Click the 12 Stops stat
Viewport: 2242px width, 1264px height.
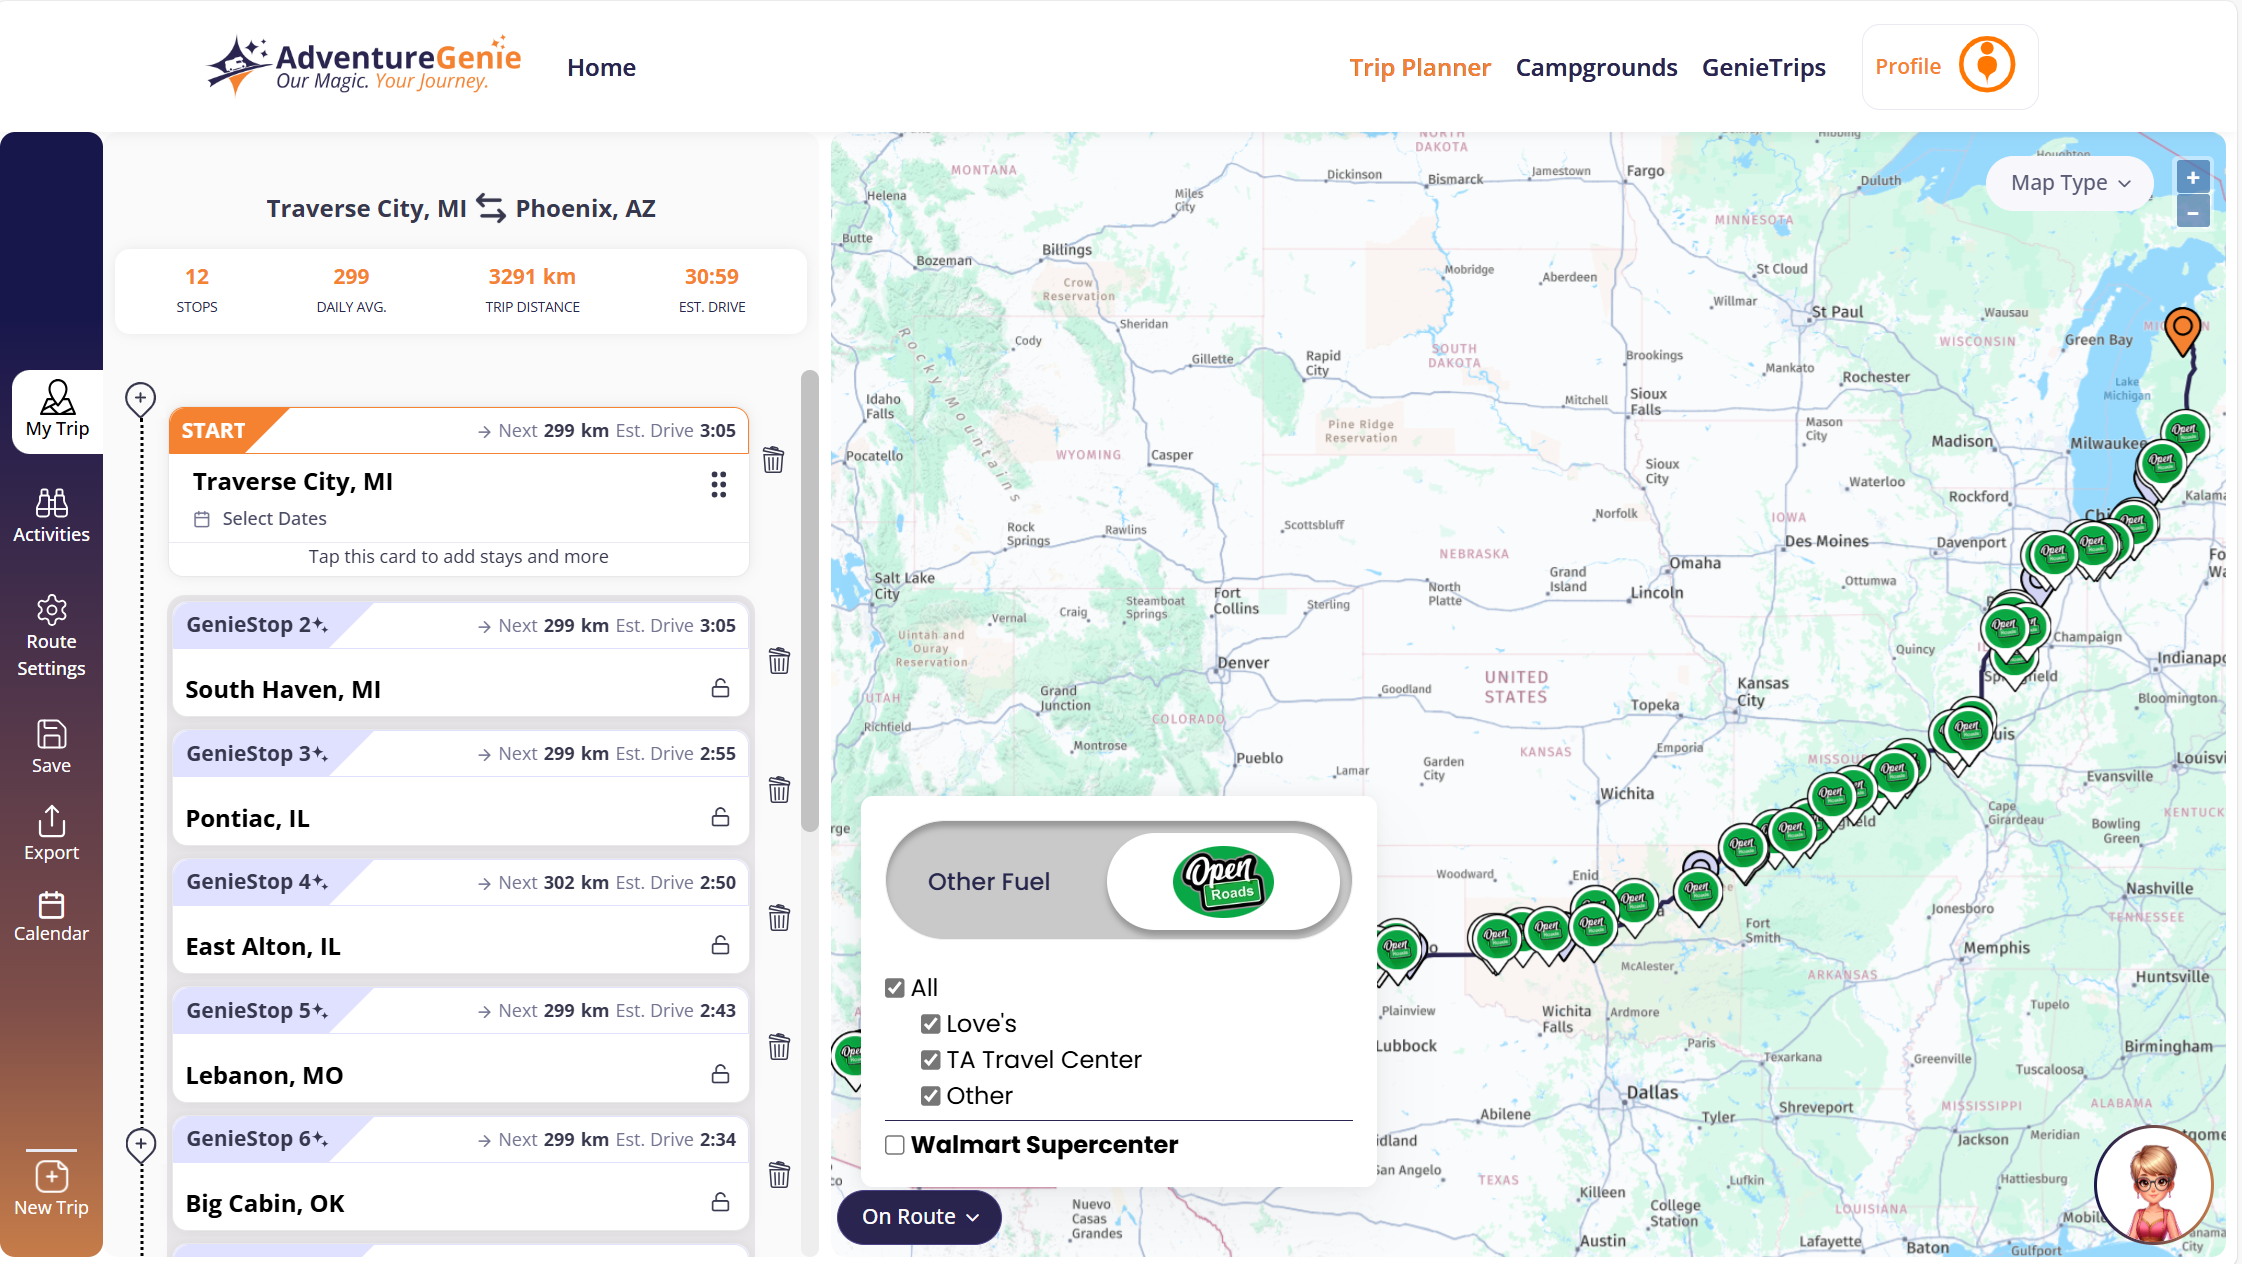[197, 290]
